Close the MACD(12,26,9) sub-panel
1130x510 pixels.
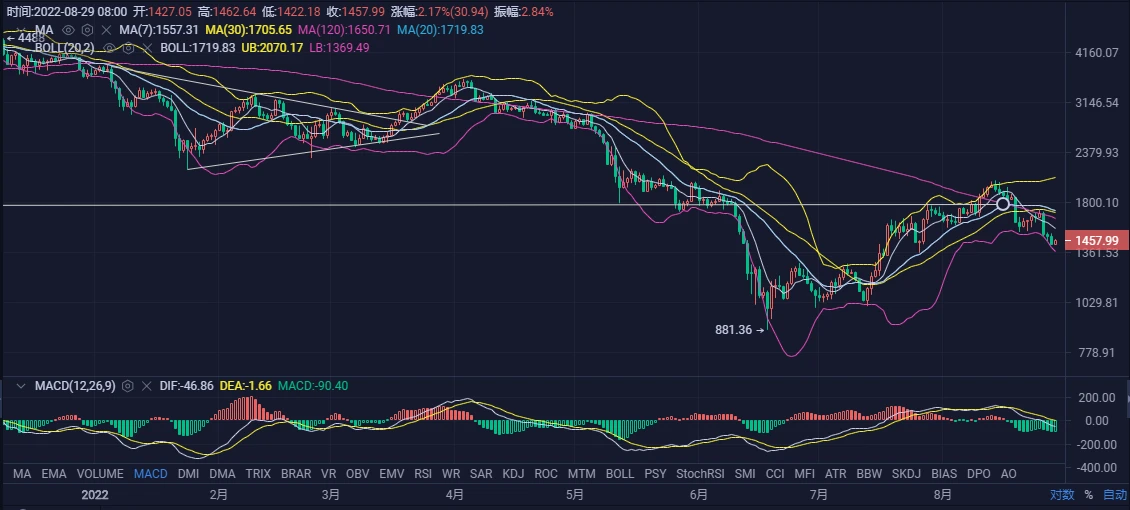point(147,386)
